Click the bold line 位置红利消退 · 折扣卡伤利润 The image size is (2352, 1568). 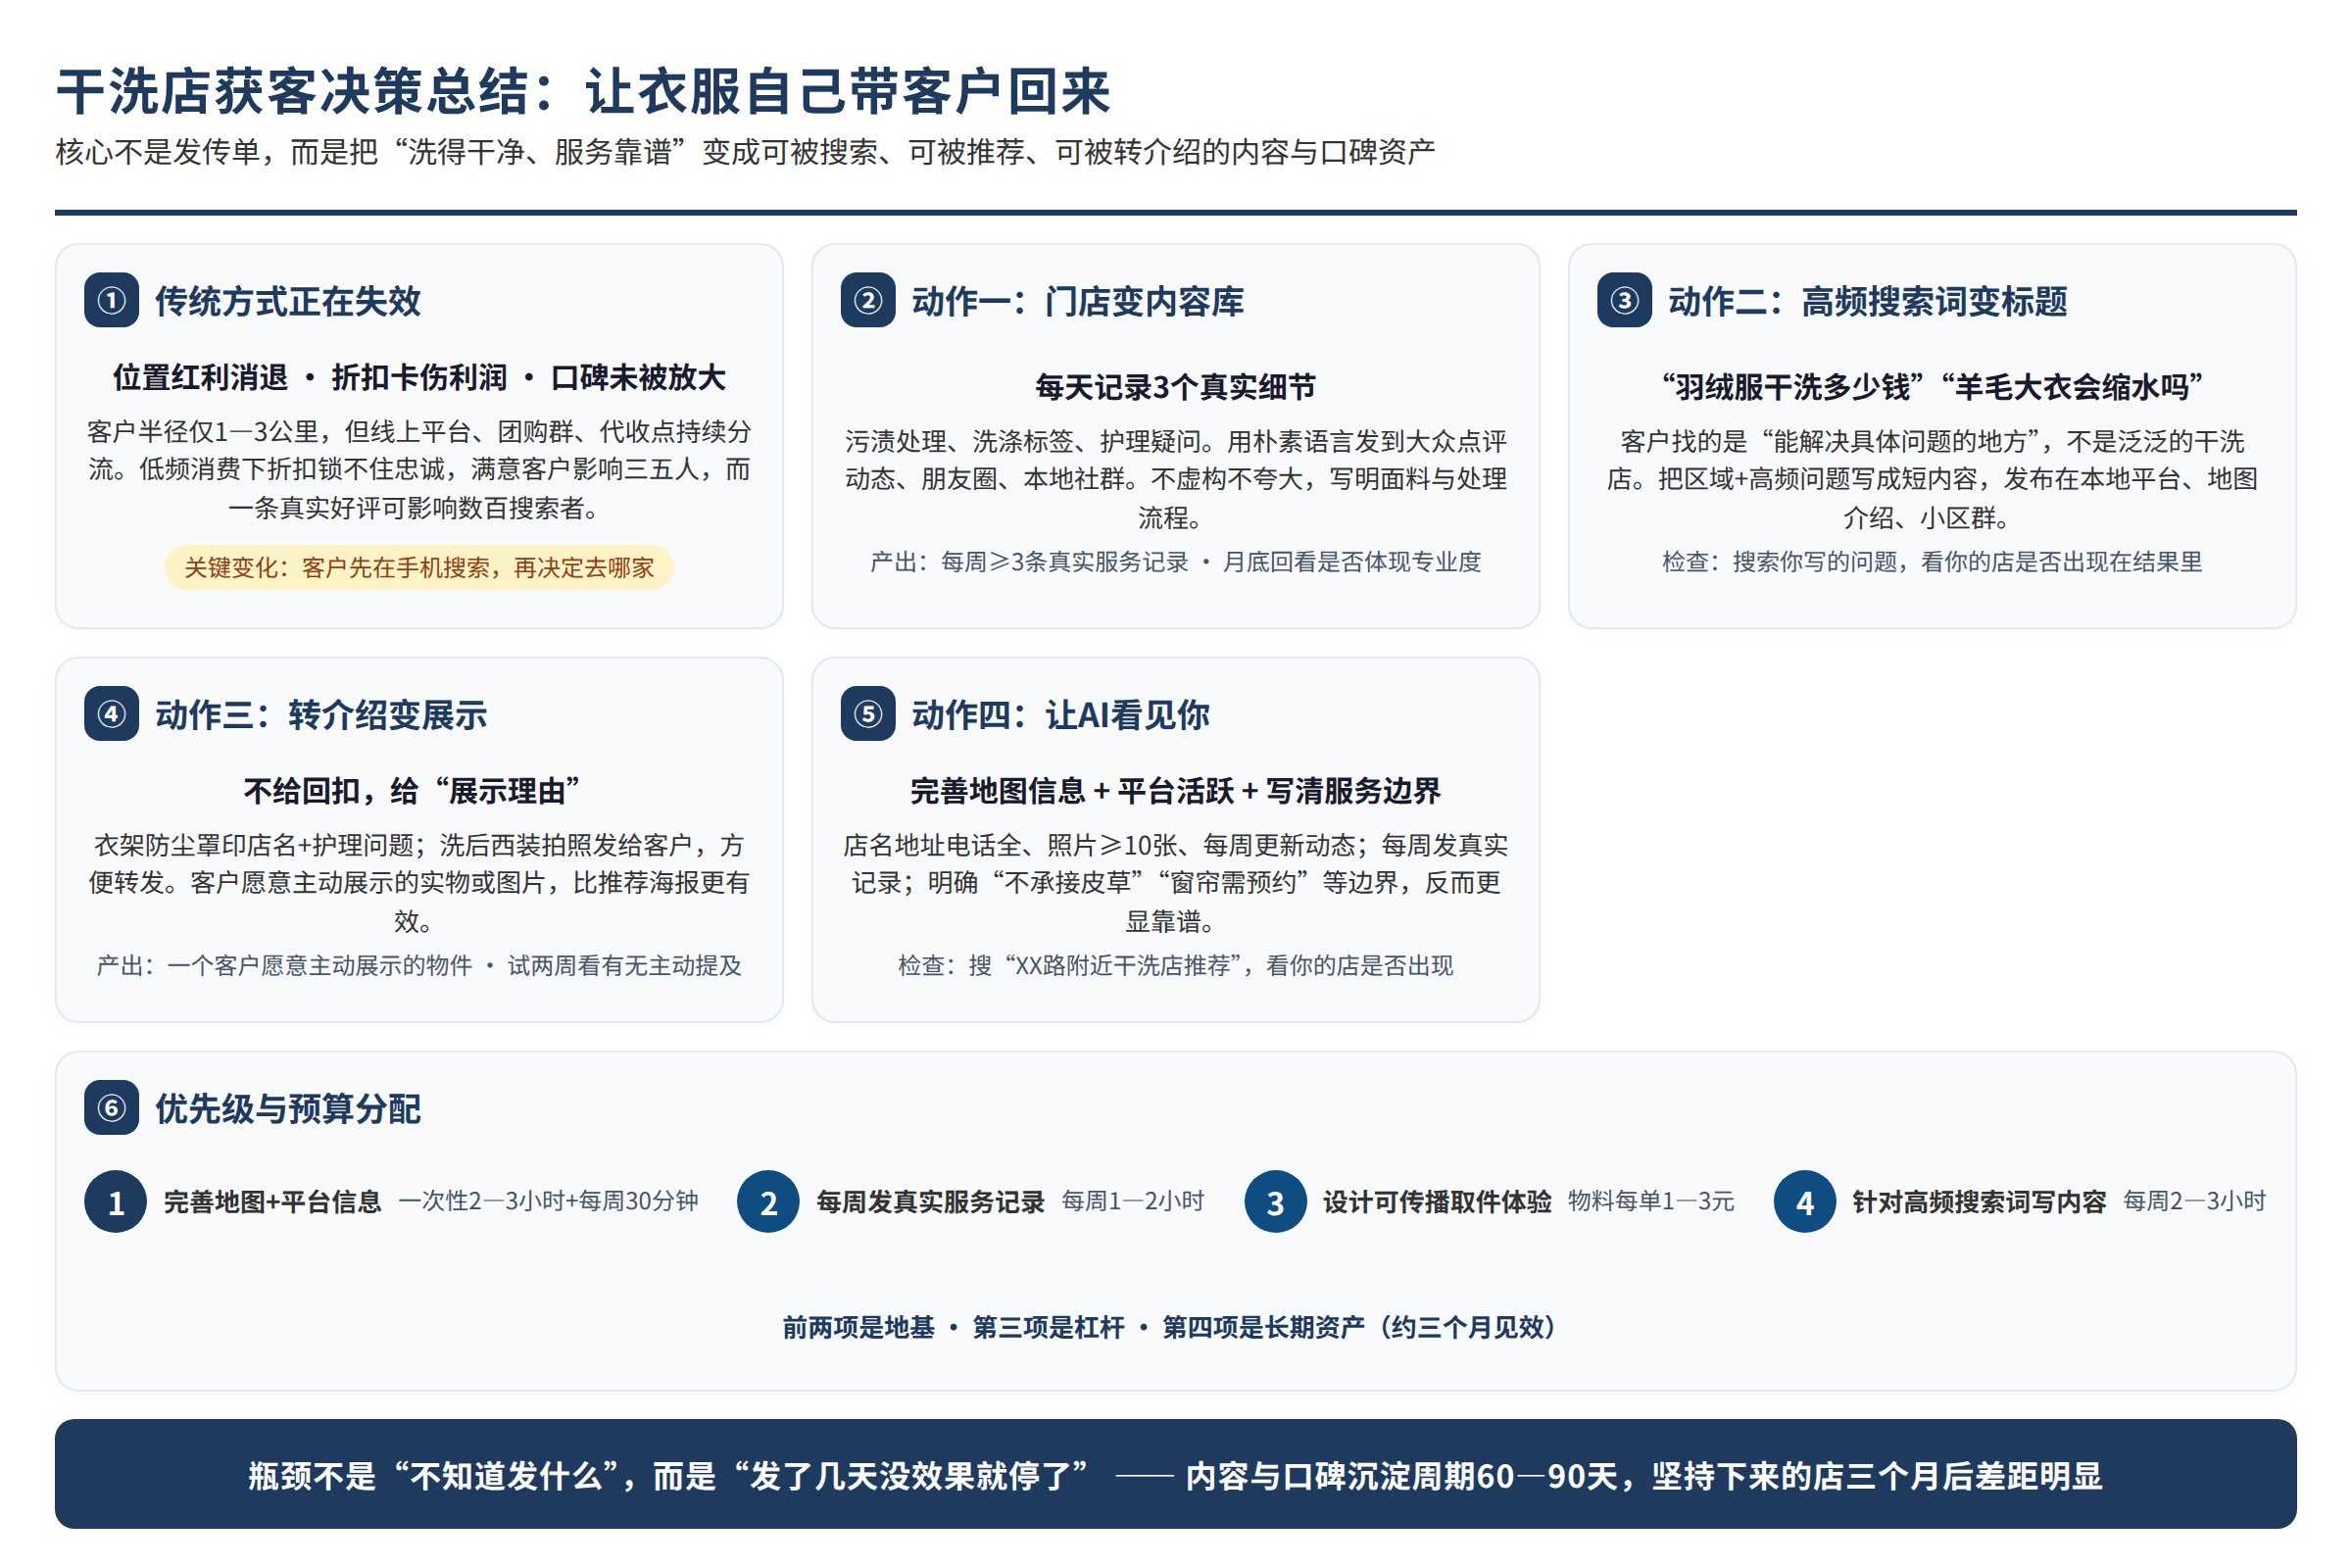419,378
